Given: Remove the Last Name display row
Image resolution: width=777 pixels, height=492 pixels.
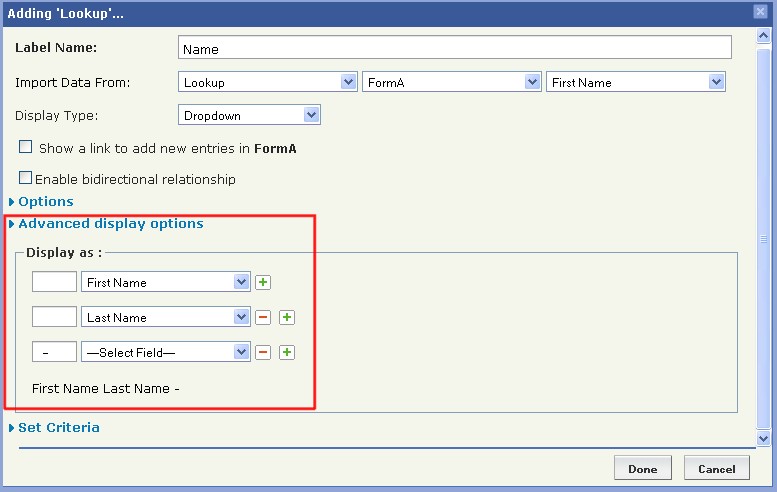Looking at the screenshot, I should coord(263,318).
